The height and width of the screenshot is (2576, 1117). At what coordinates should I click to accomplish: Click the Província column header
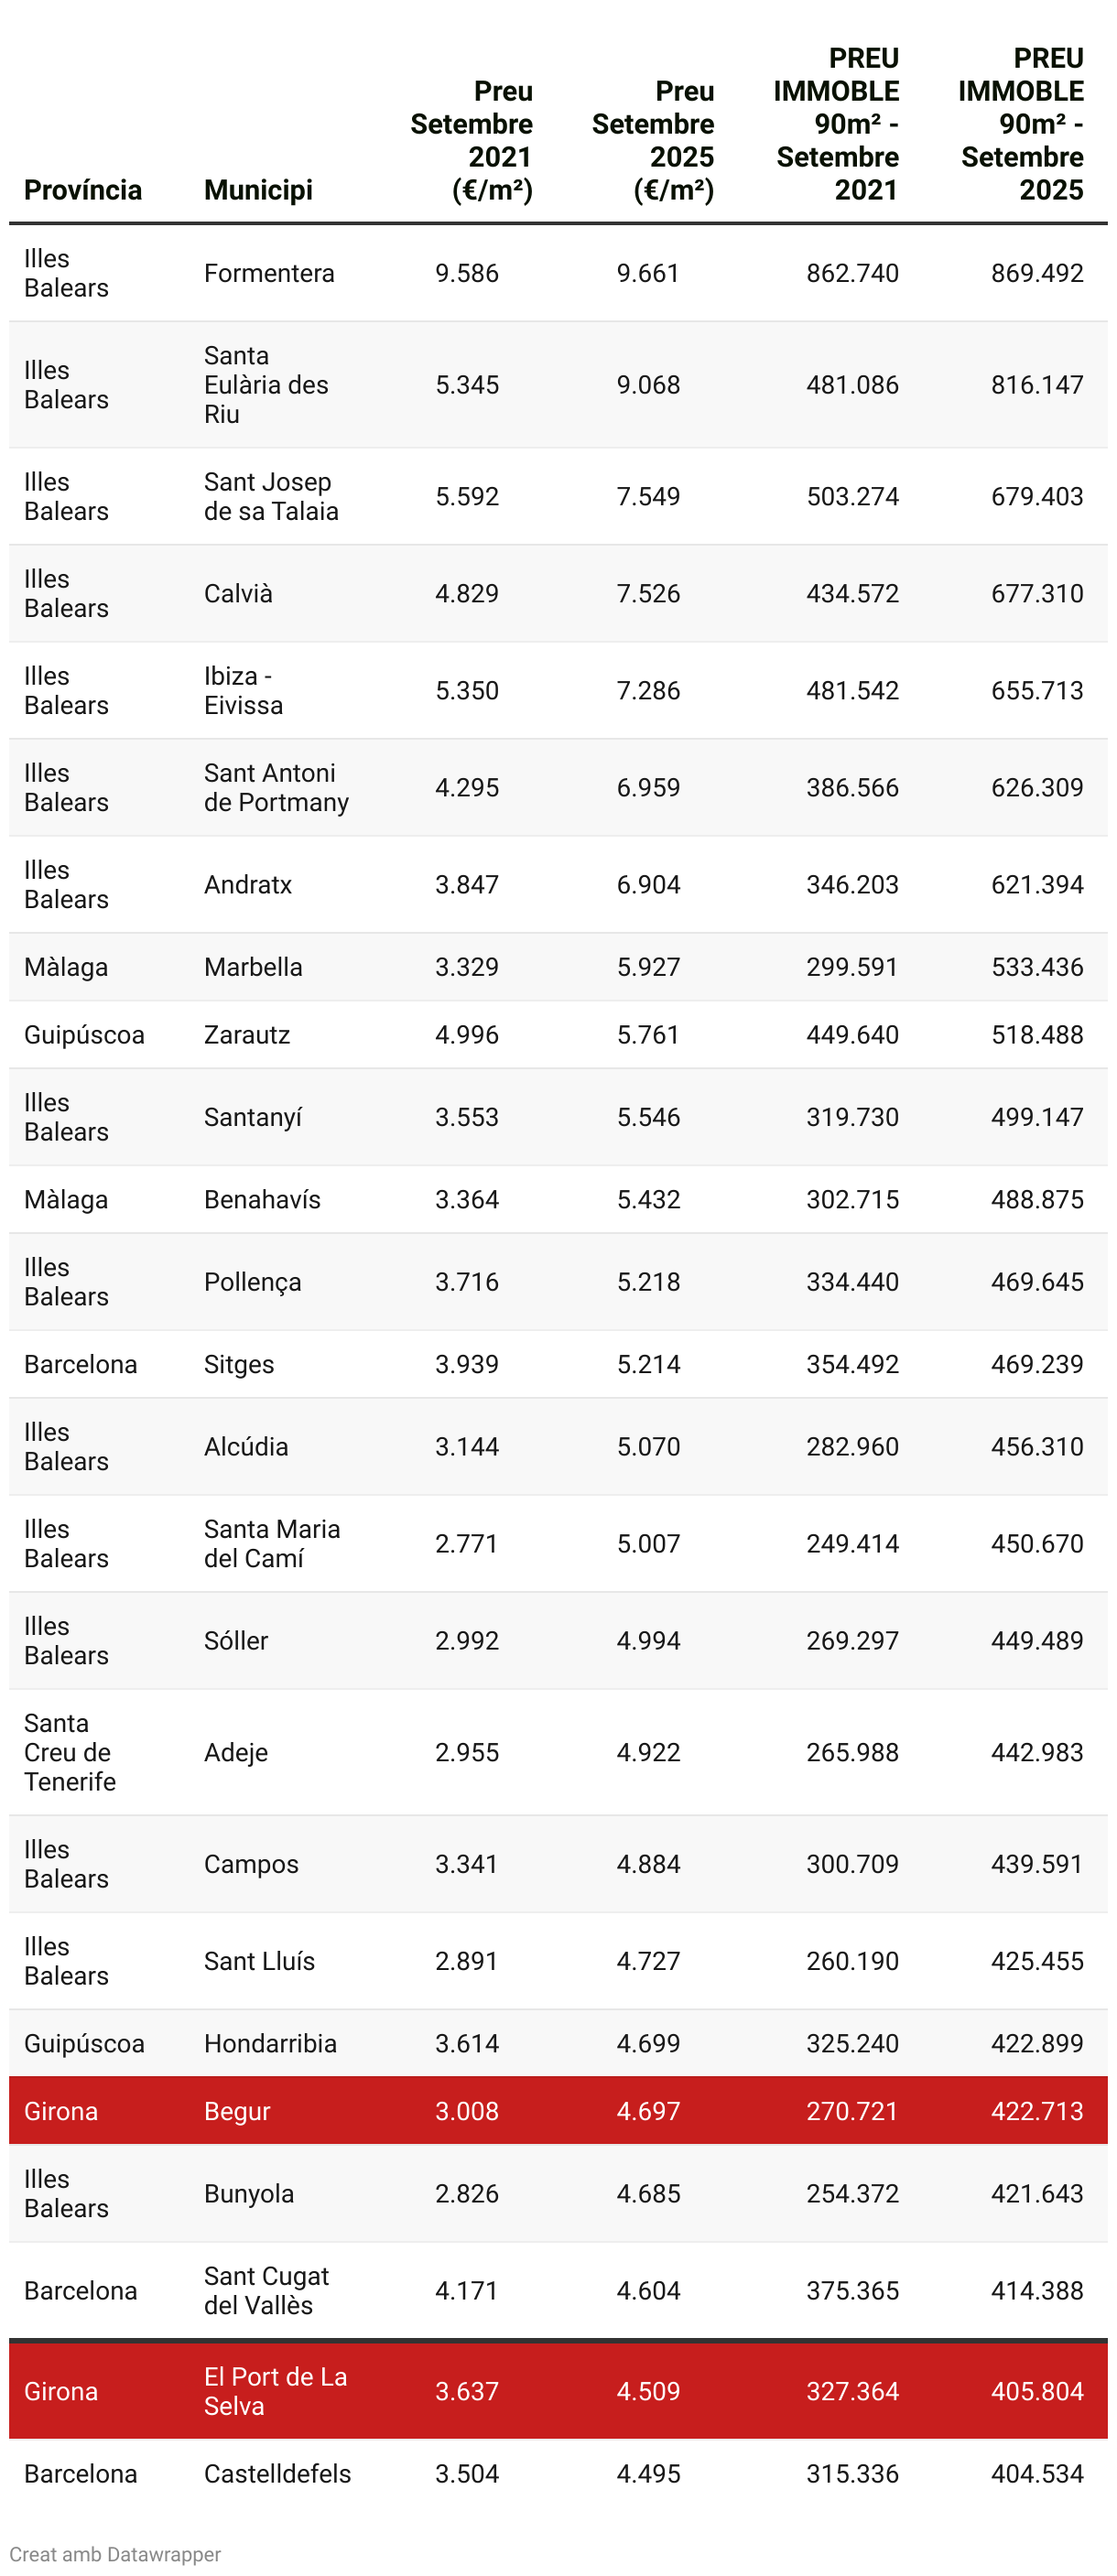coord(83,190)
